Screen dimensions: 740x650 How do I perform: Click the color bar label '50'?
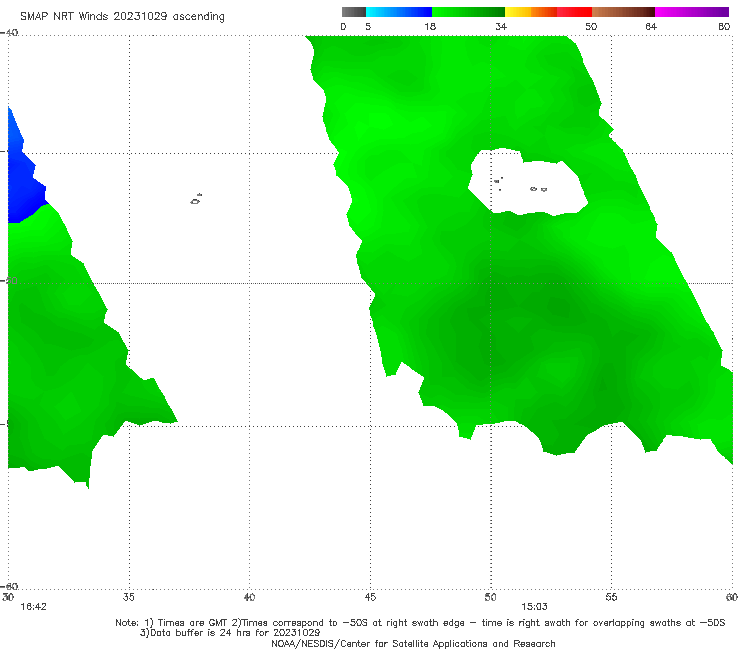[591, 27]
